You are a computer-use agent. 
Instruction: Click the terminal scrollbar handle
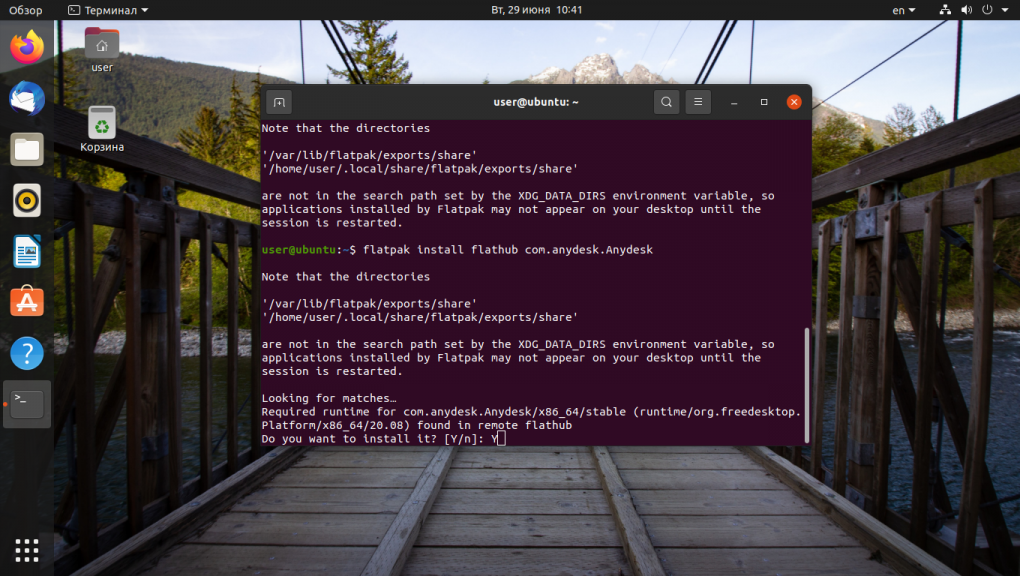click(806, 380)
